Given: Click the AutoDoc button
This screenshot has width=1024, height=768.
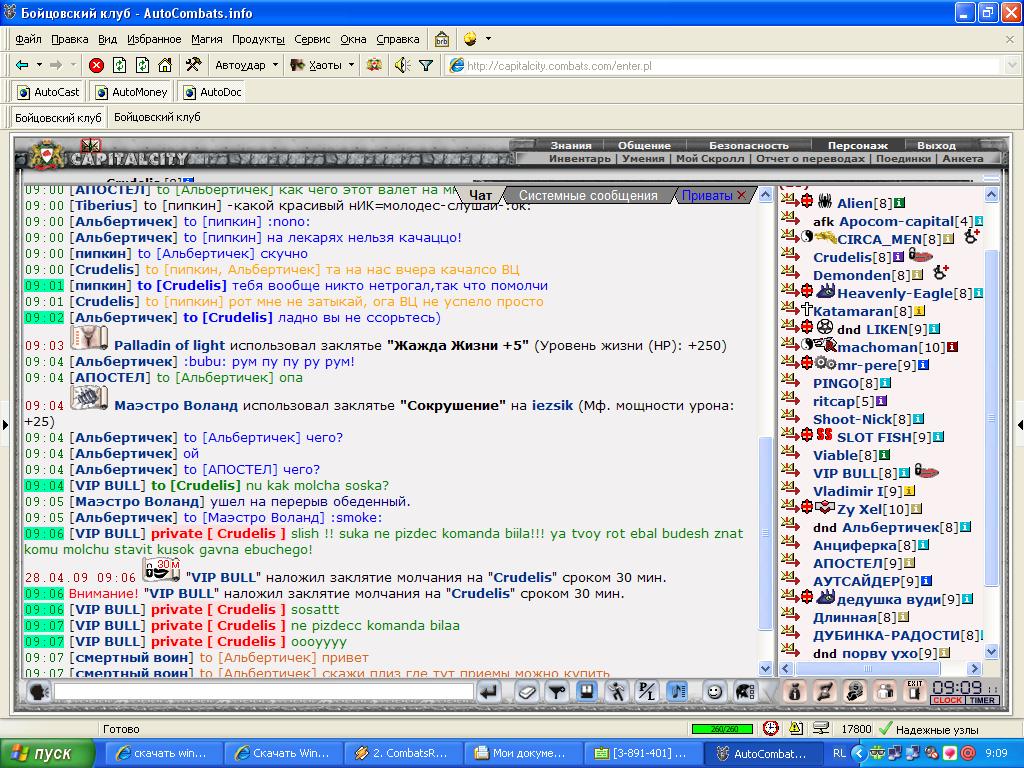Looking at the screenshot, I should pyautogui.click(x=213, y=92).
